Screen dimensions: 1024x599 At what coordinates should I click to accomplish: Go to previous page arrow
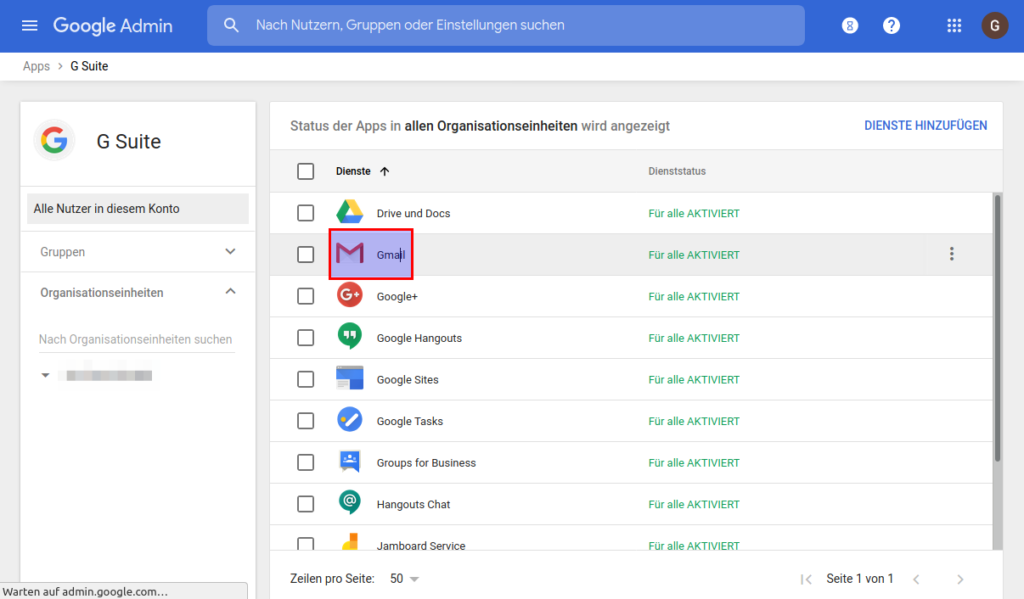(x=917, y=579)
